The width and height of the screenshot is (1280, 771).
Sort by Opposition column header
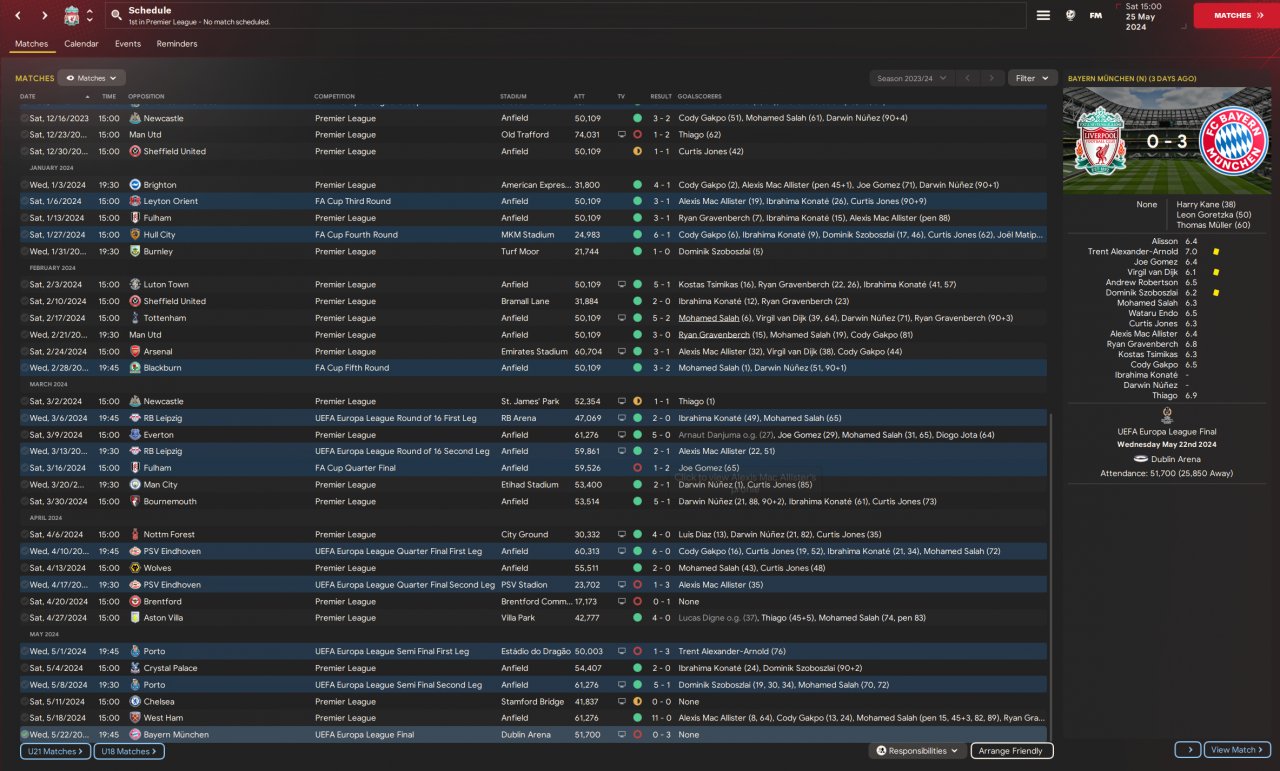click(x=146, y=97)
